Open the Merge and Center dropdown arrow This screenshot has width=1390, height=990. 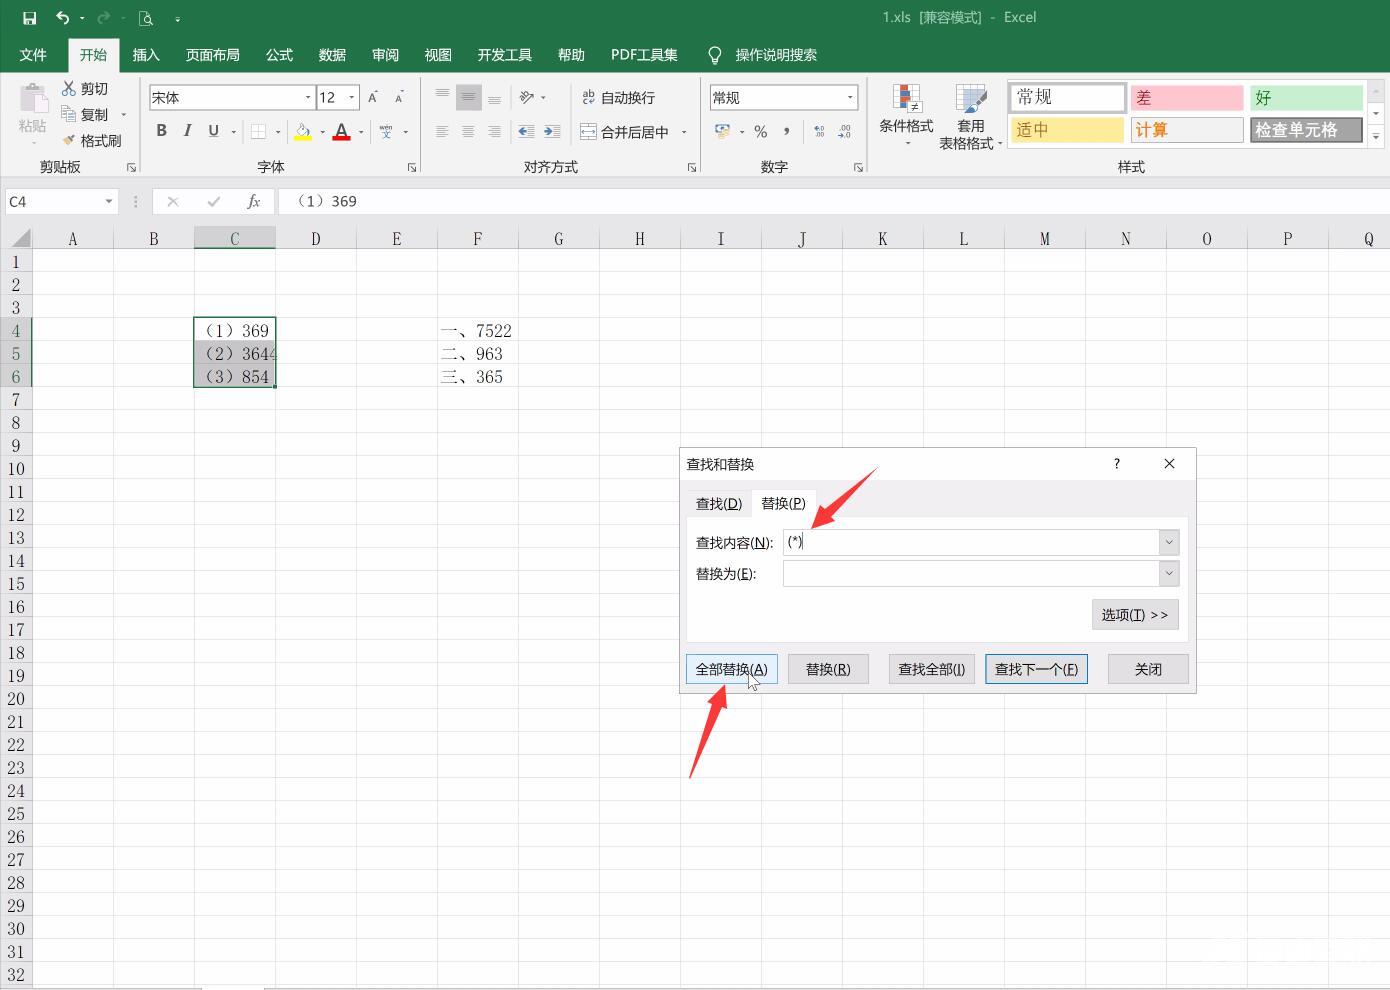tap(684, 131)
